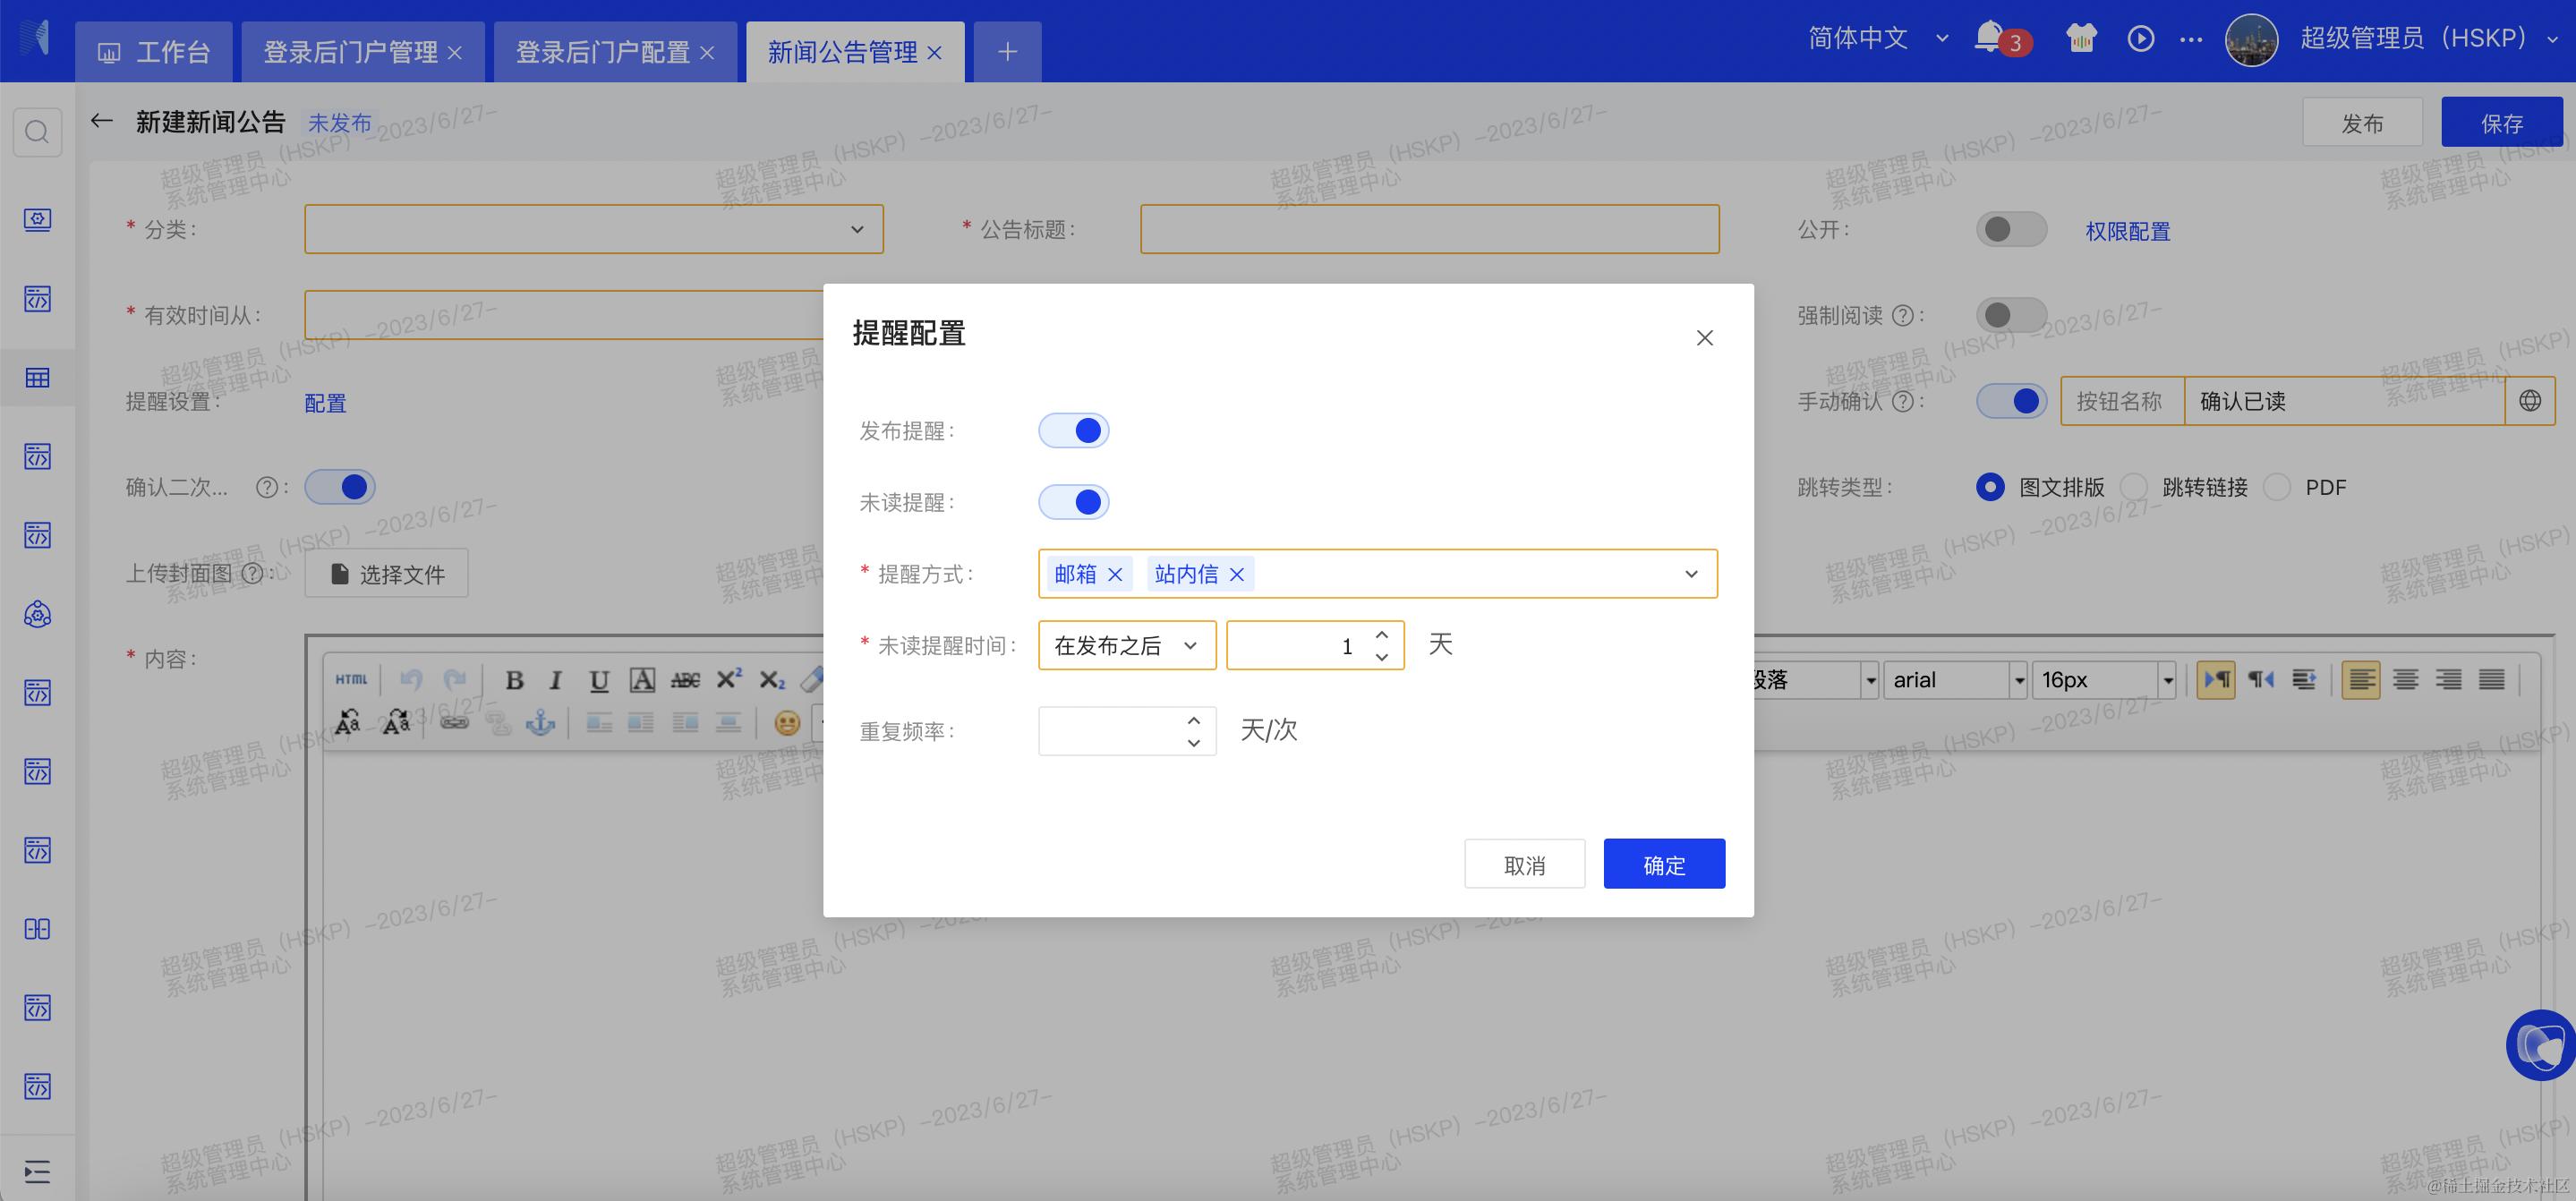Toggle the 未读提醒 switch

pyautogui.click(x=1074, y=502)
